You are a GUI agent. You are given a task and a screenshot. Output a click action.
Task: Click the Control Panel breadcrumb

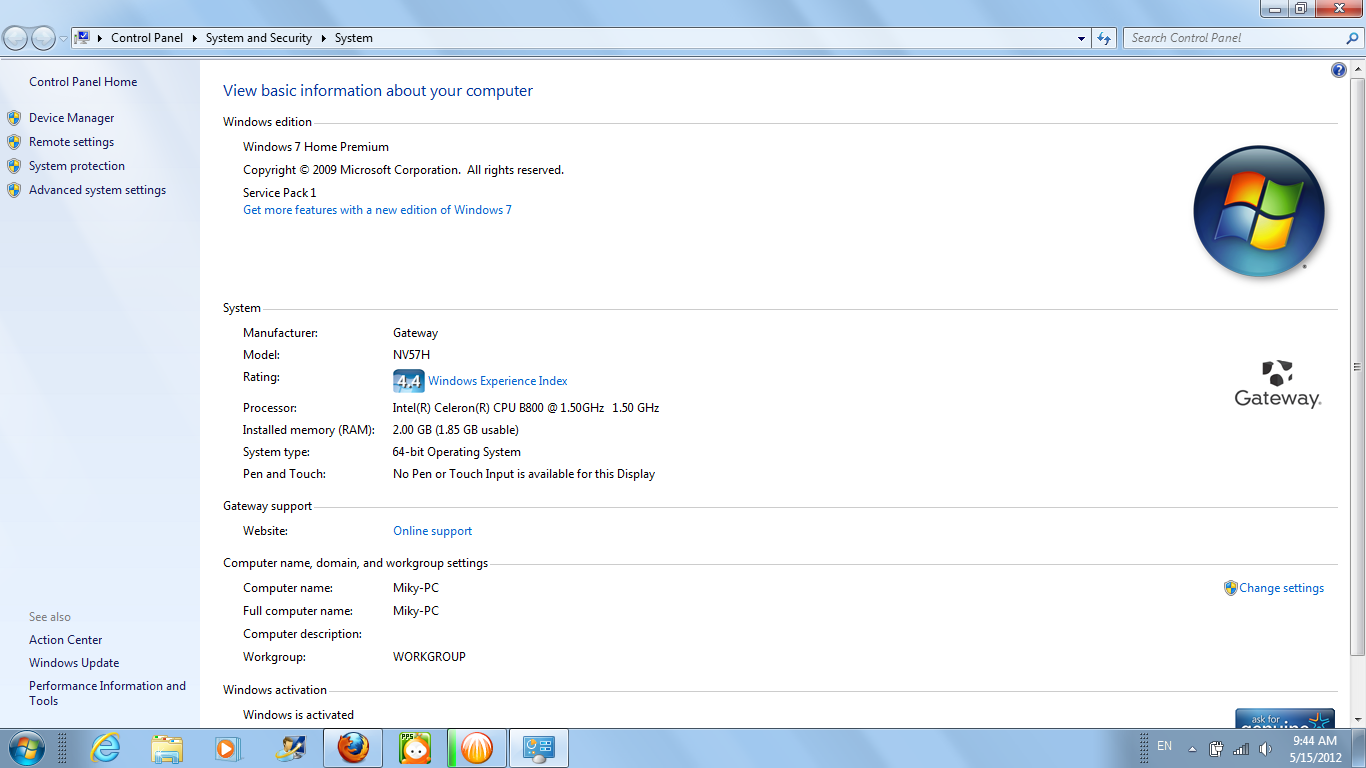pos(147,38)
